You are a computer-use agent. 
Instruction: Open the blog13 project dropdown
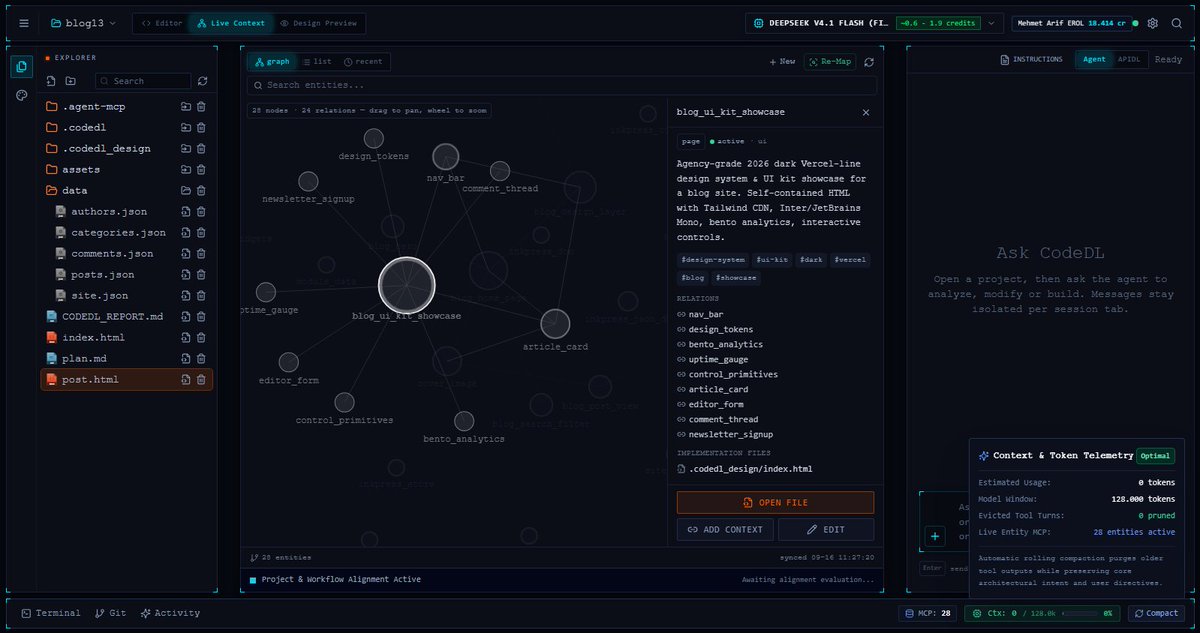click(x=83, y=23)
